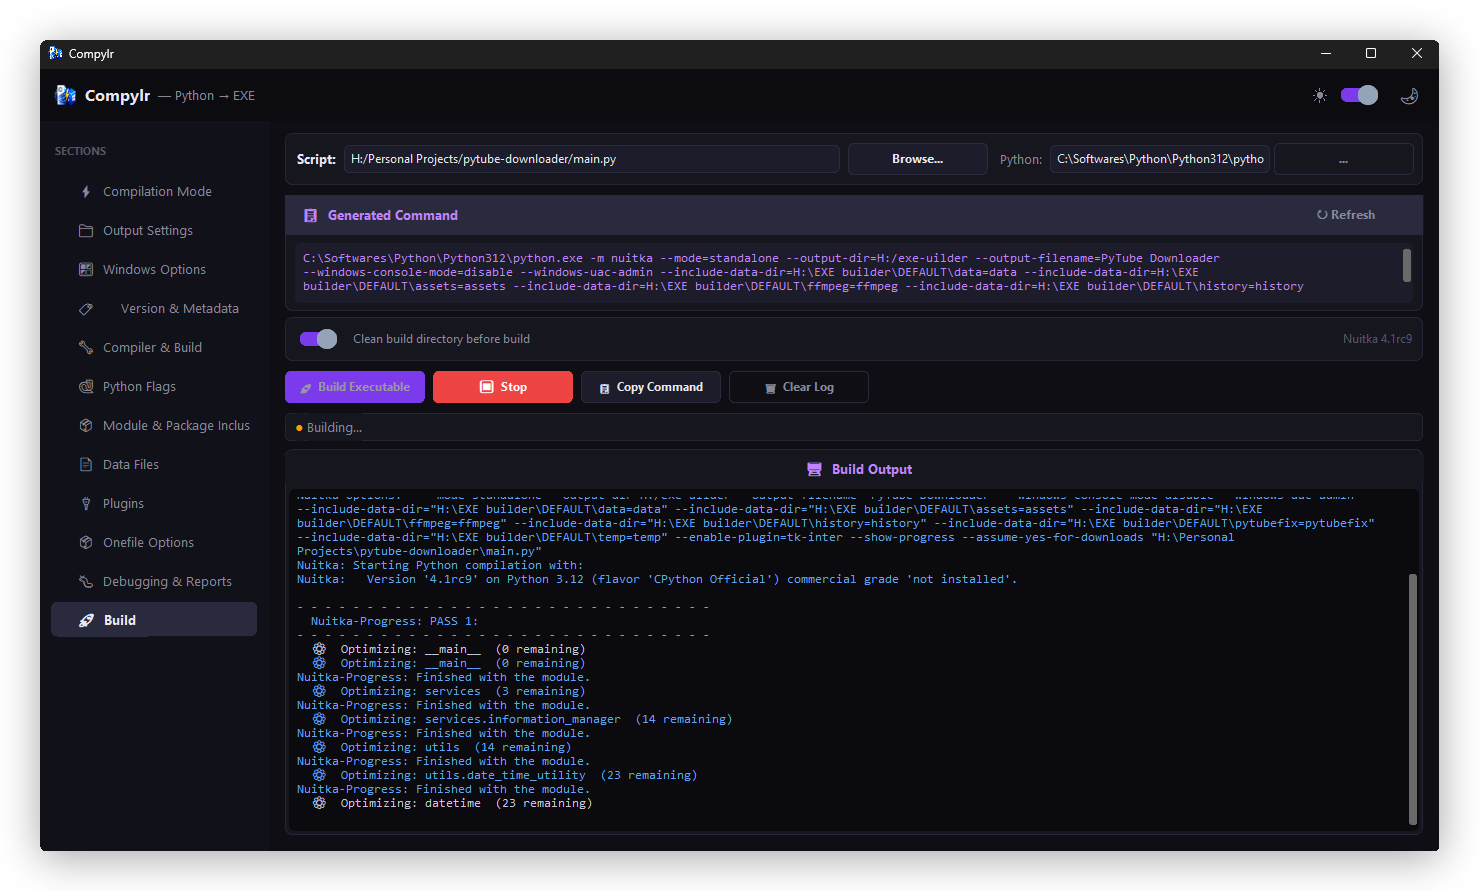The width and height of the screenshot is (1479, 891).
Task: Stop the running build
Action: coord(503,387)
